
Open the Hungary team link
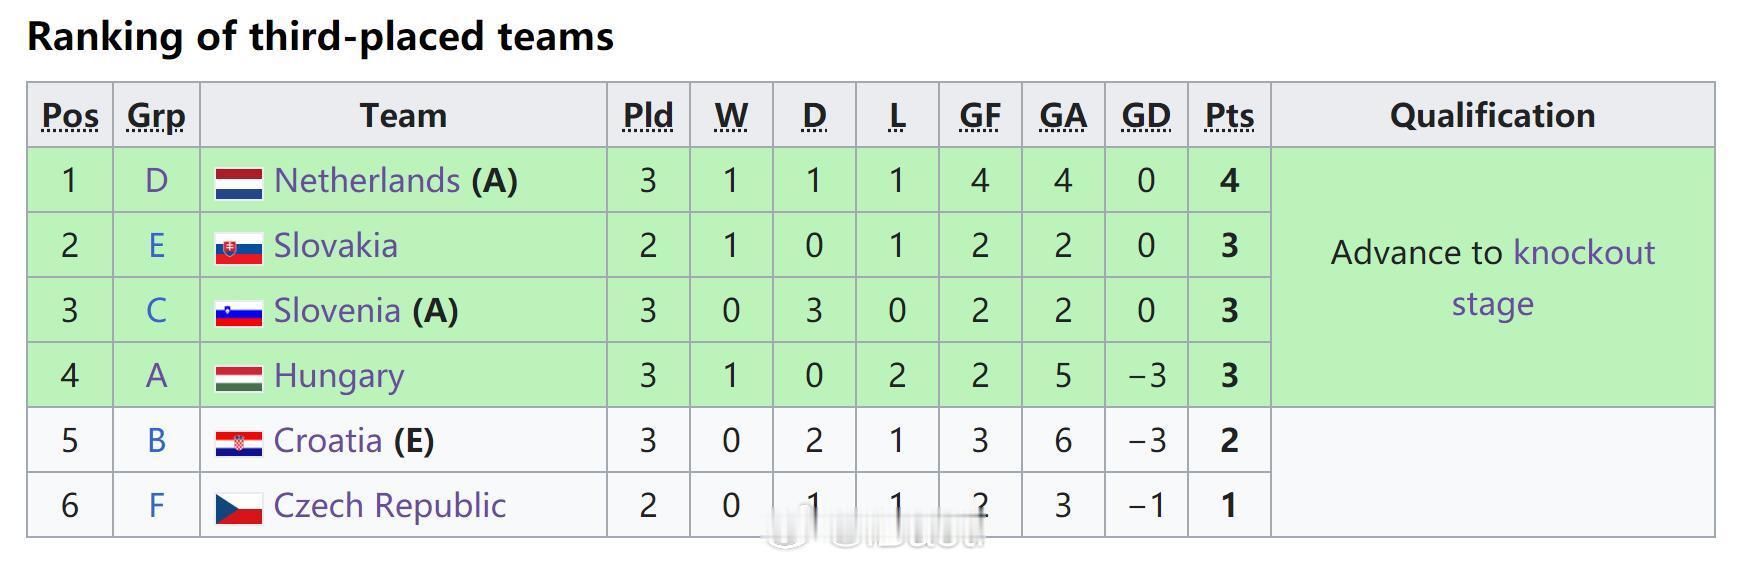tap(339, 376)
